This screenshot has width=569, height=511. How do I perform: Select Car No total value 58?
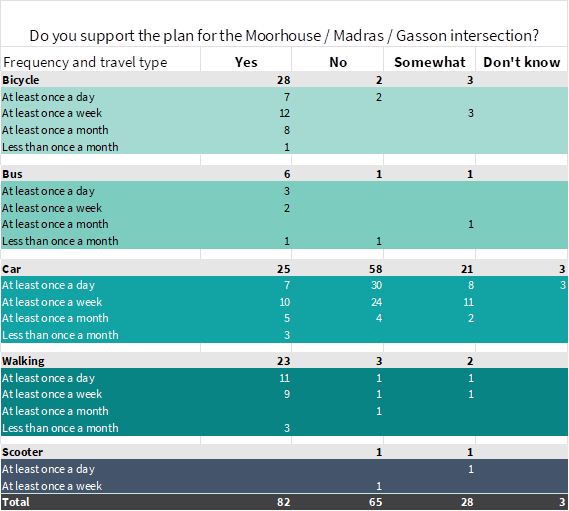(x=376, y=269)
